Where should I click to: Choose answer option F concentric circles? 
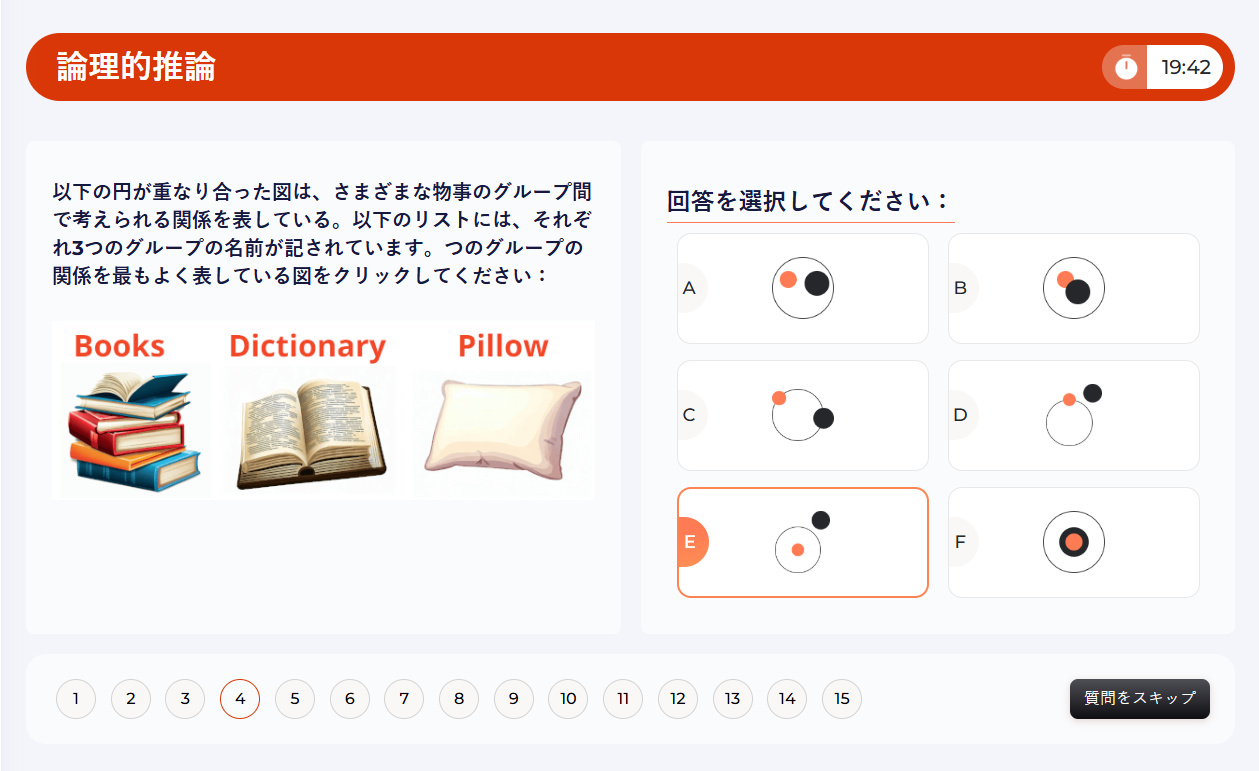[x=1073, y=542]
